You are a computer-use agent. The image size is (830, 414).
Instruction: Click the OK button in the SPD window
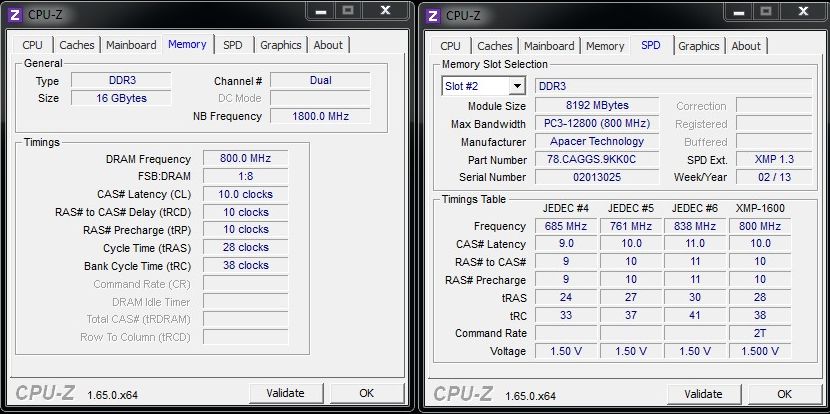coord(785,393)
